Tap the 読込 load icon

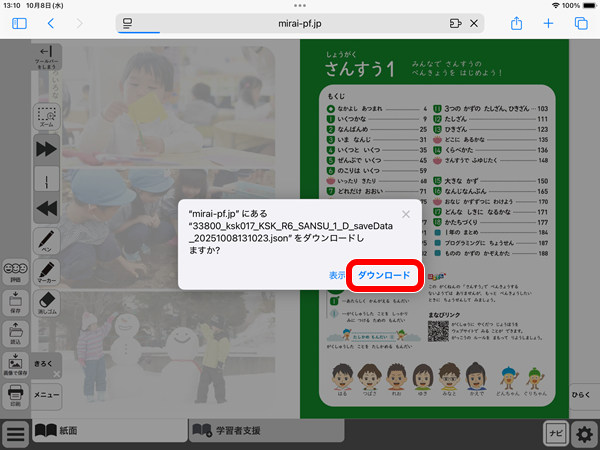pos(15,334)
